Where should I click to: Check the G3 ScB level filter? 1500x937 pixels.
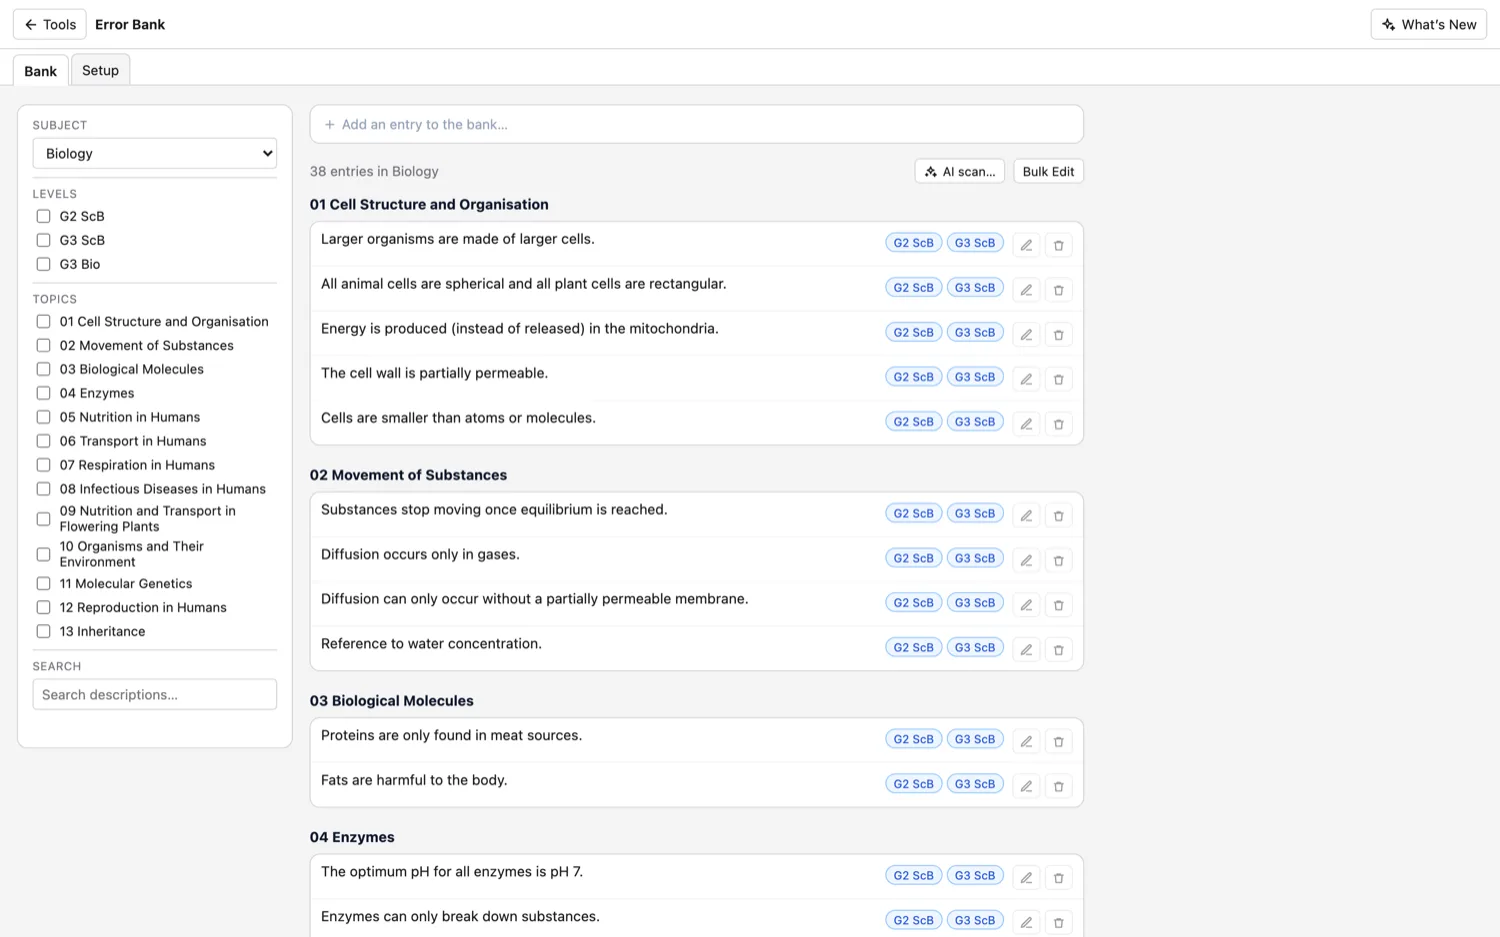tap(43, 240)
